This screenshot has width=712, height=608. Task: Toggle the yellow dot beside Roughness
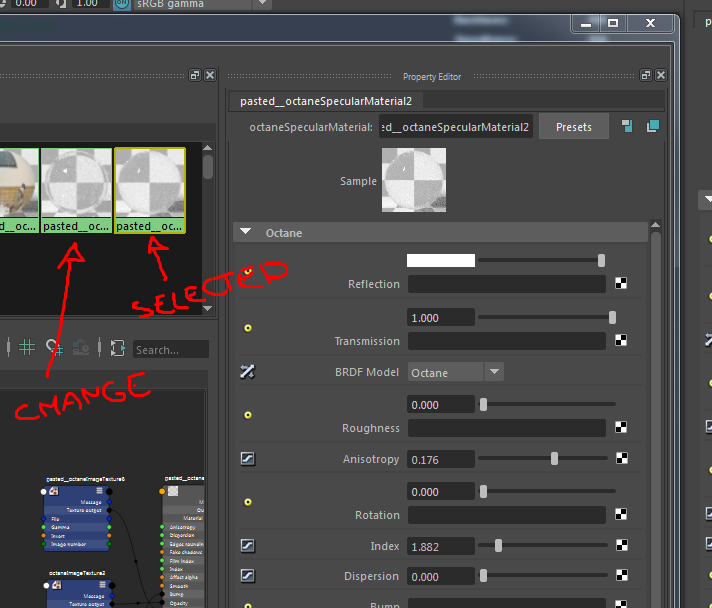(x=248, y=415)
